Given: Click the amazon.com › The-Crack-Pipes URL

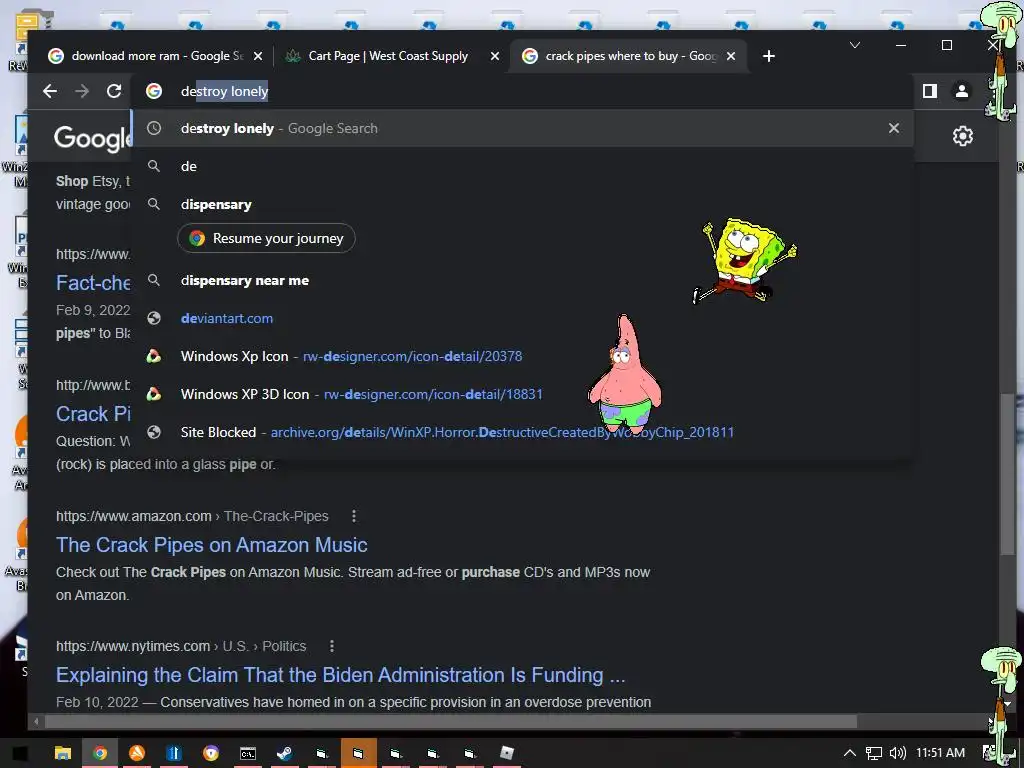Looking at the screenshot, I should coord(192,516).
